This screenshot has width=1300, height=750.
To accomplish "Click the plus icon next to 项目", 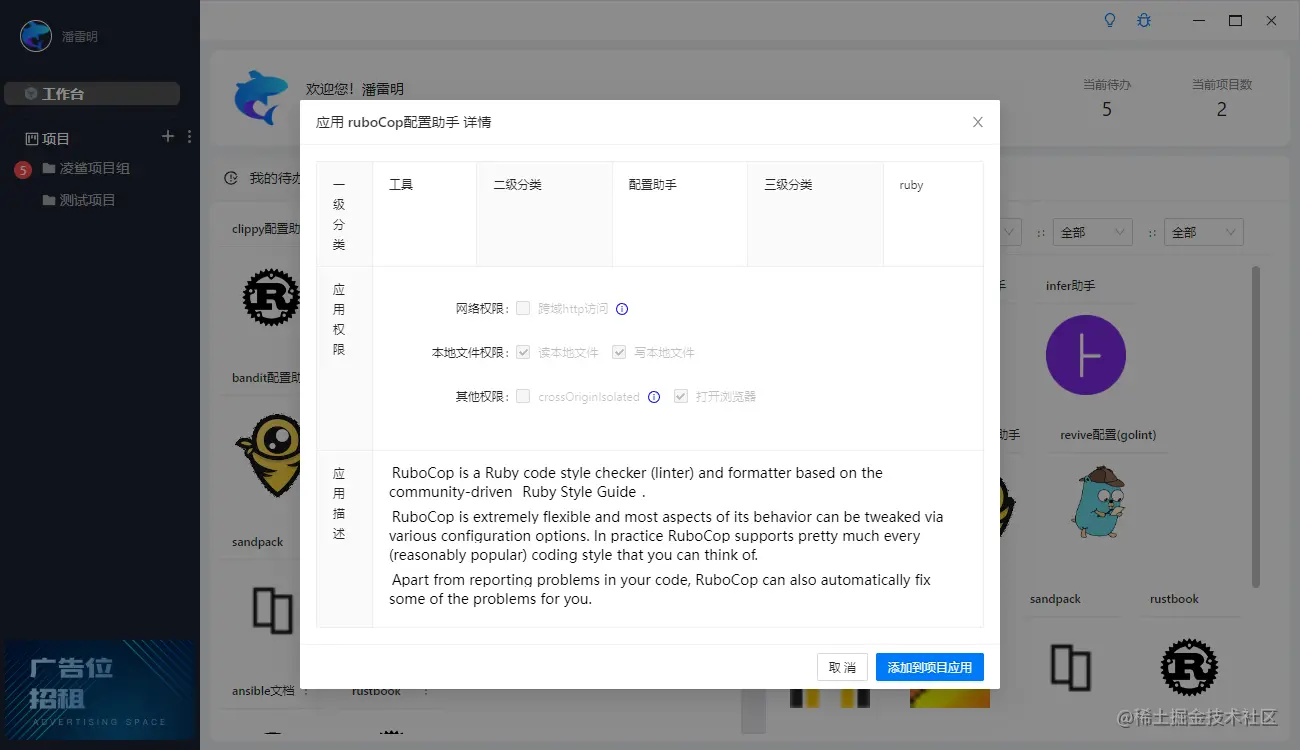I will tap(168, 136).
